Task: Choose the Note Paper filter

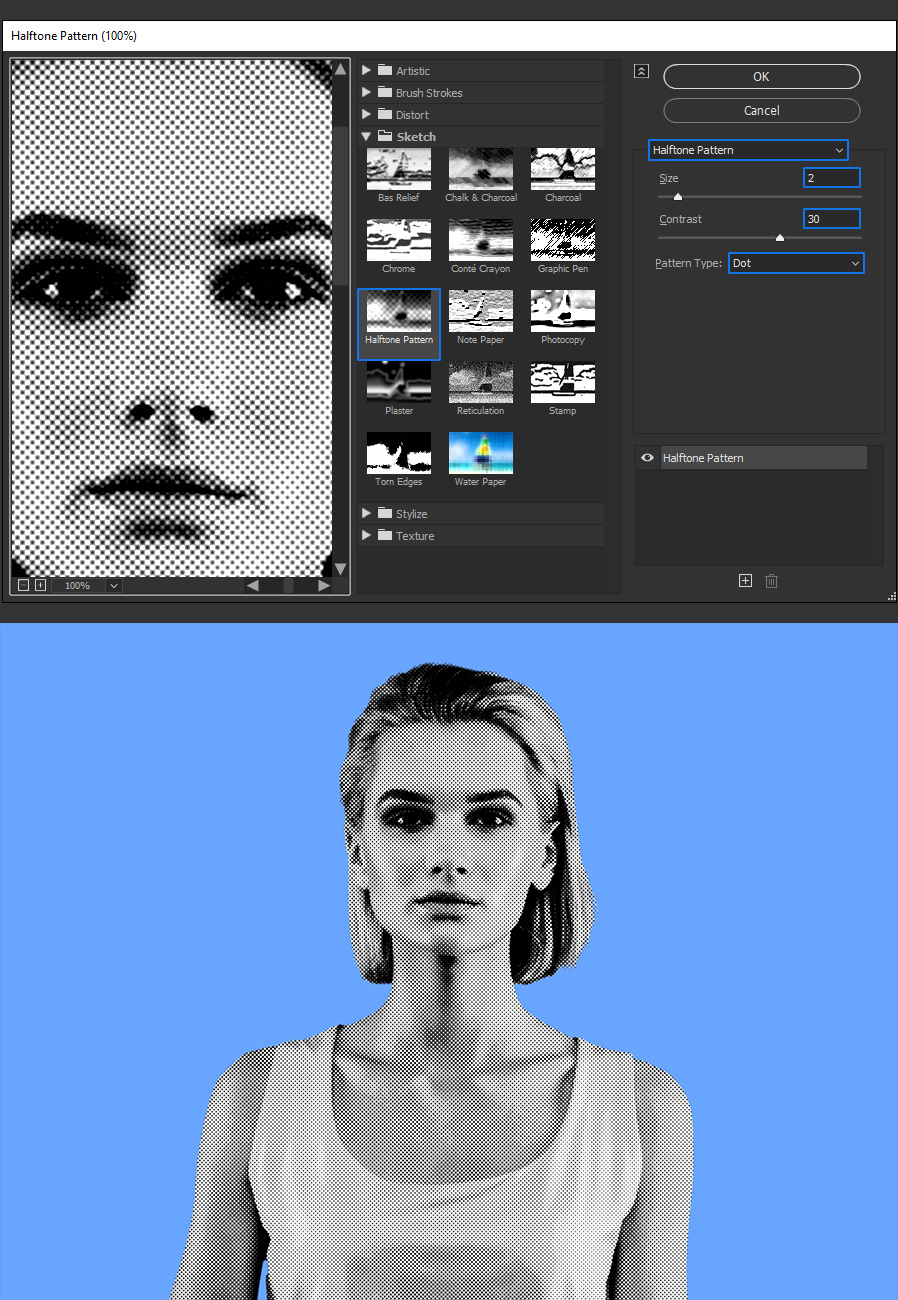Action: pyautogui.click(x=481, y=311)
